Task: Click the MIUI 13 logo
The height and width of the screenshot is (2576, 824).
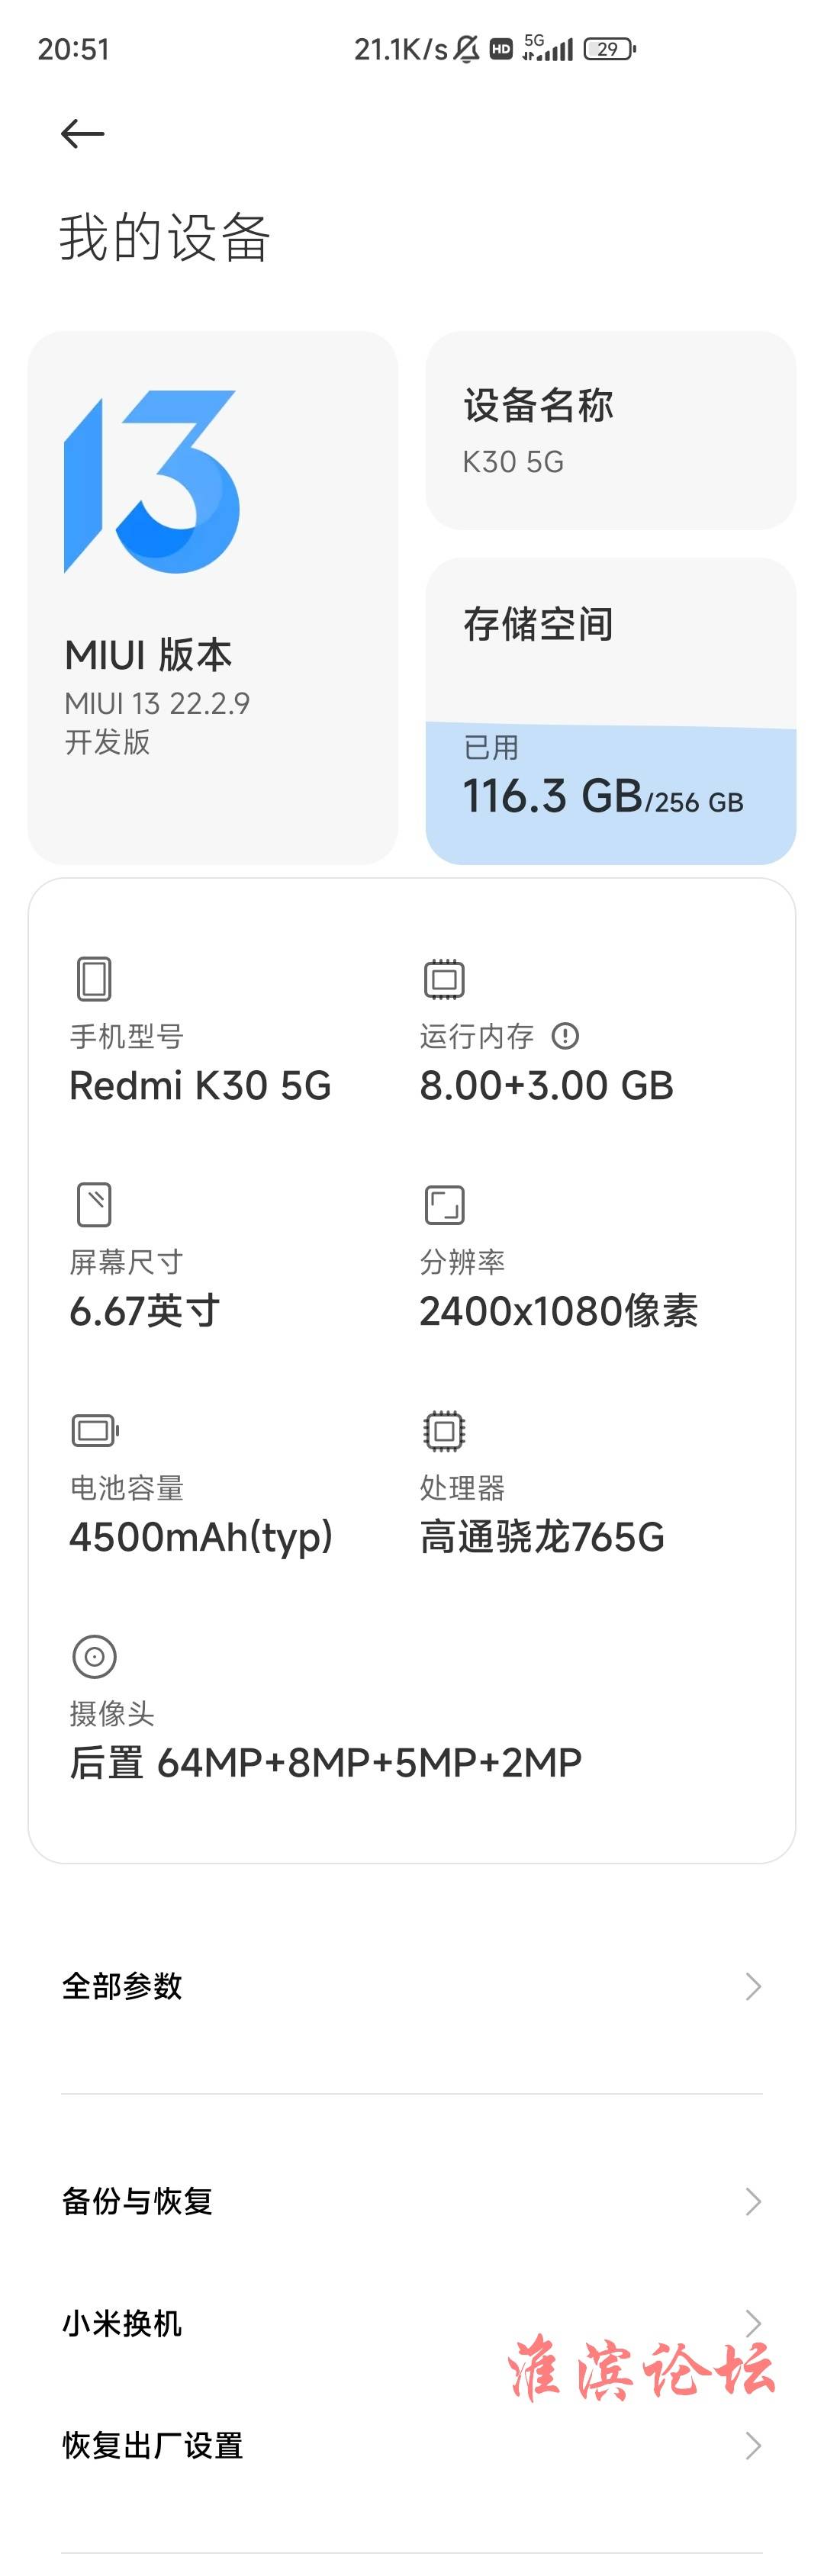Action: (x=151, y=481)
